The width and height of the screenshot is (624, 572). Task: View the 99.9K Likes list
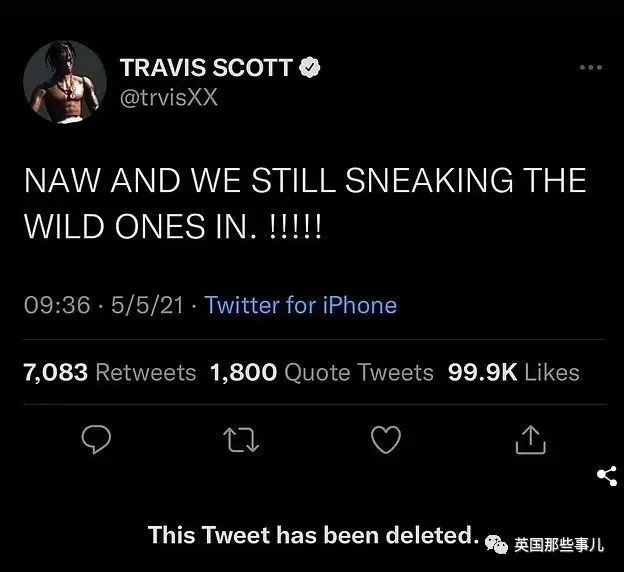tap(514, 373)
